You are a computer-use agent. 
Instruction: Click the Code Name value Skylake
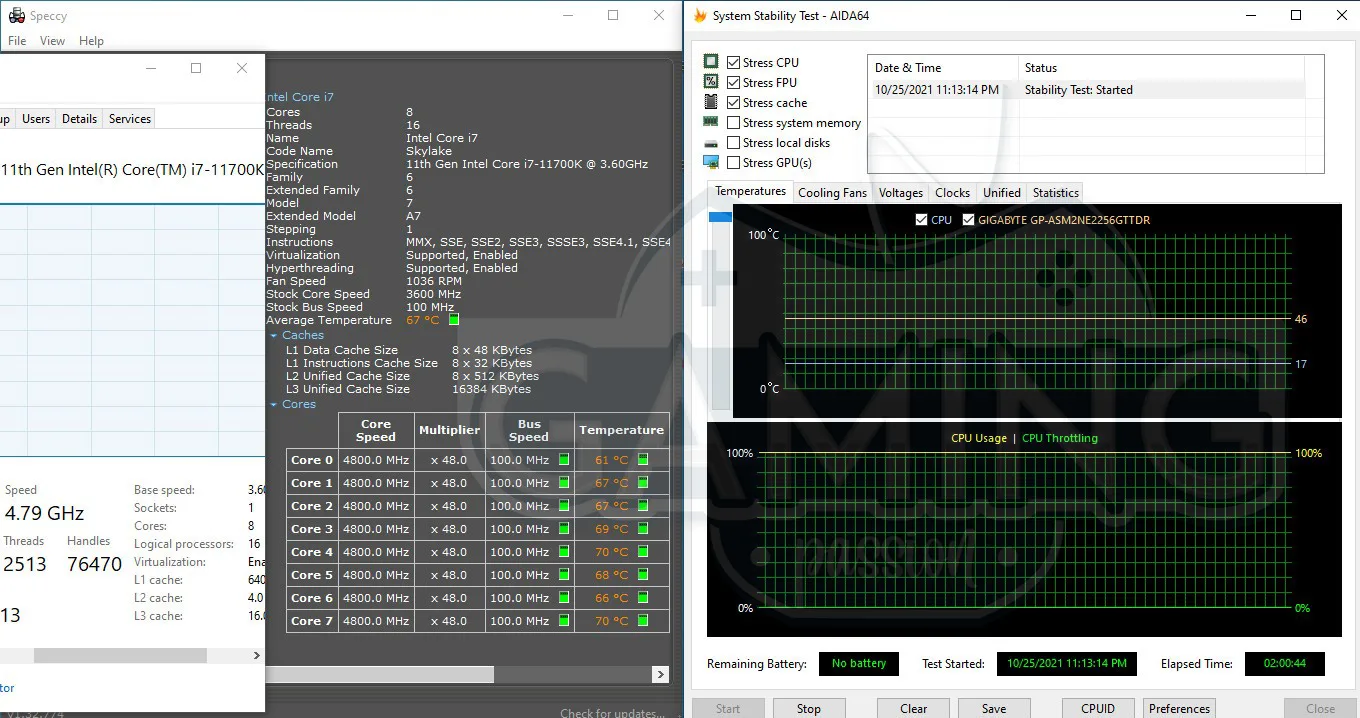coord(428,151)
